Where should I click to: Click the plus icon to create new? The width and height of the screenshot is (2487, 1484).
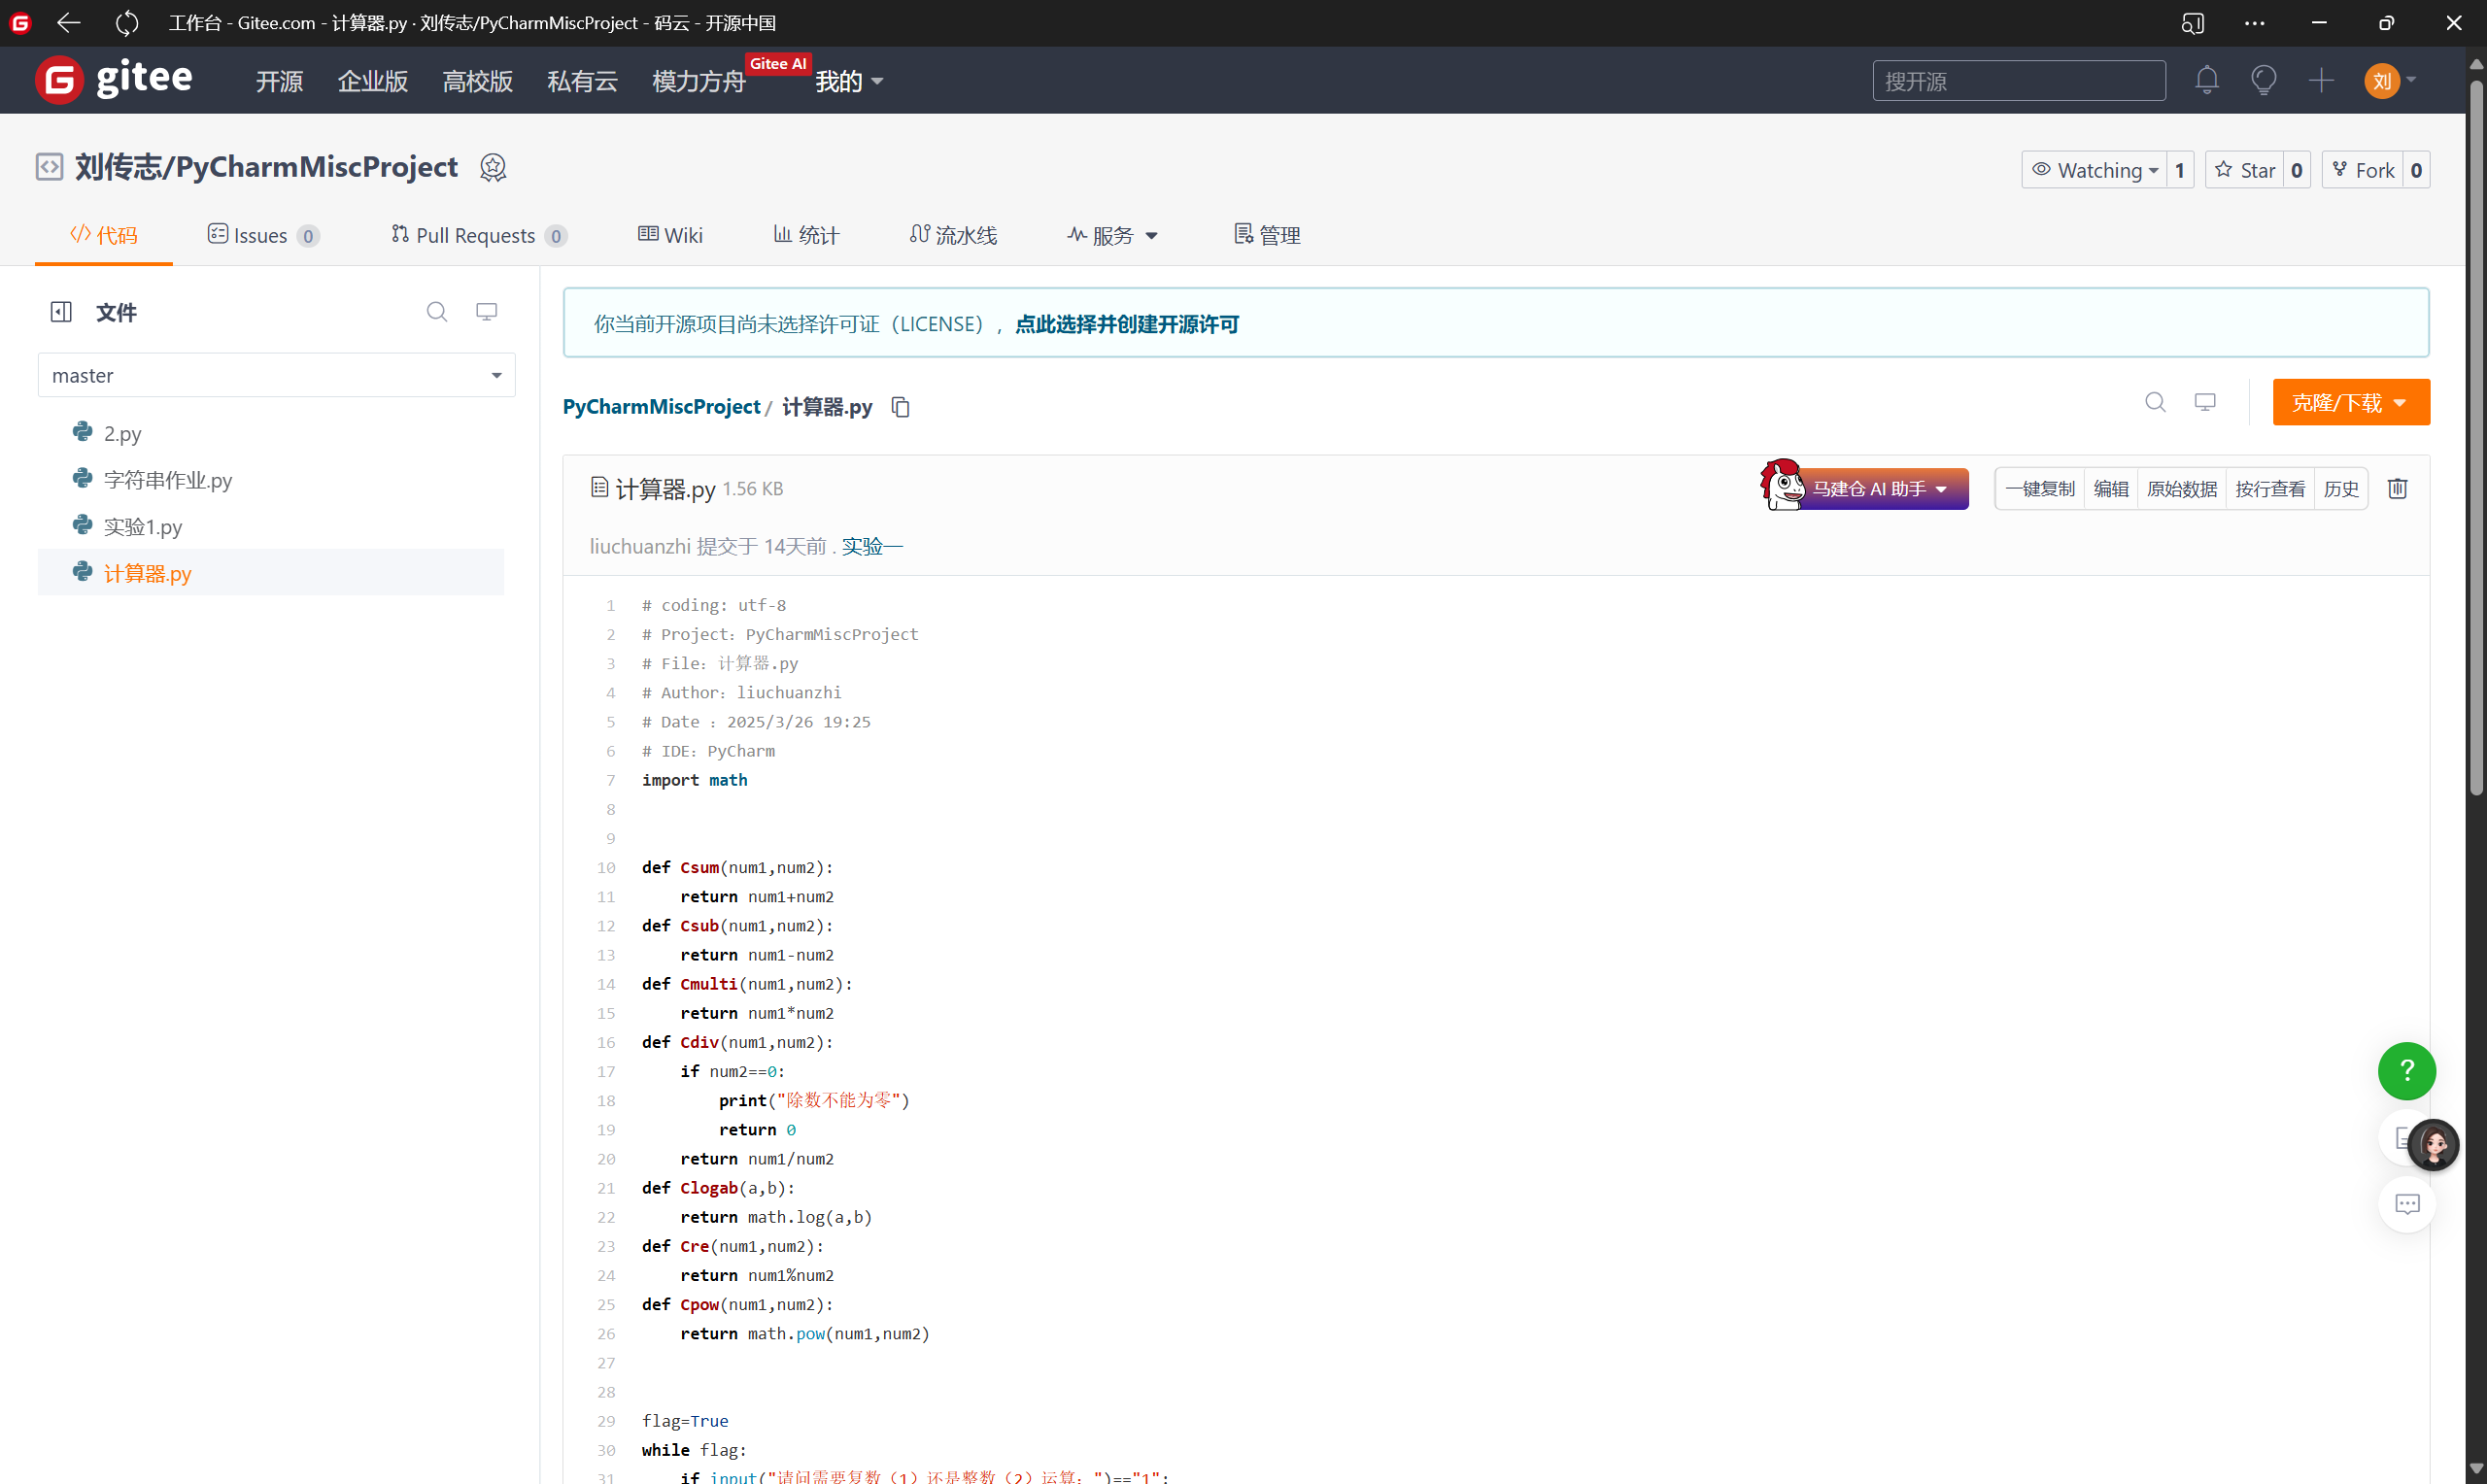[2321, 80]
